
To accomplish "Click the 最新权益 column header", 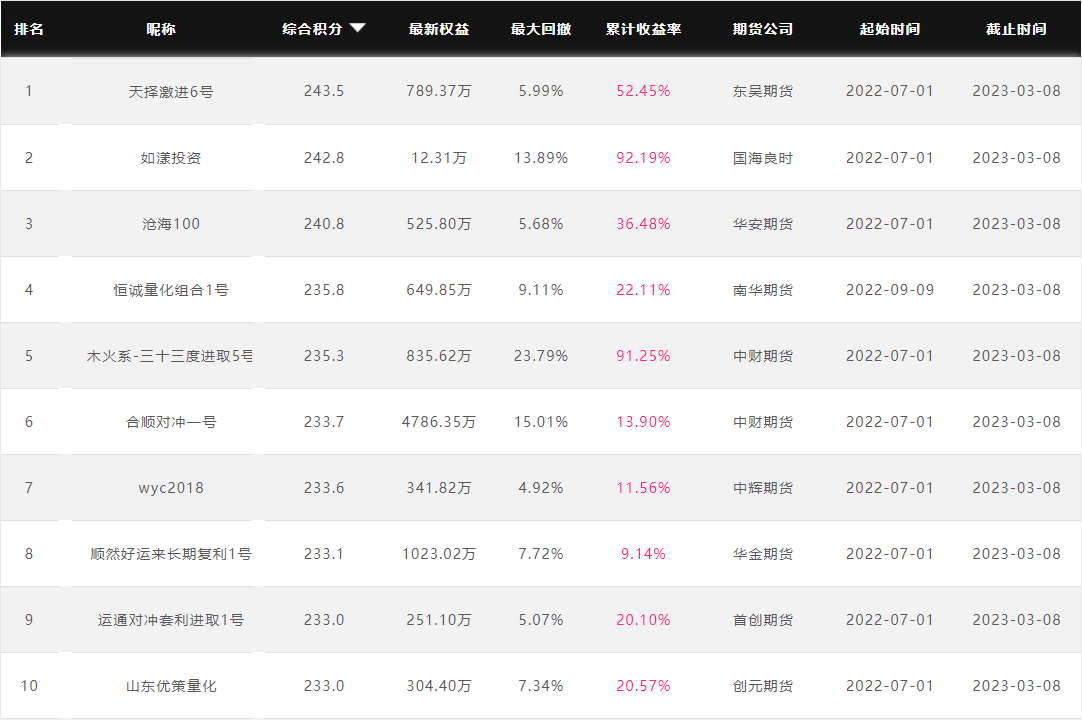I will [x=439, y=29].
